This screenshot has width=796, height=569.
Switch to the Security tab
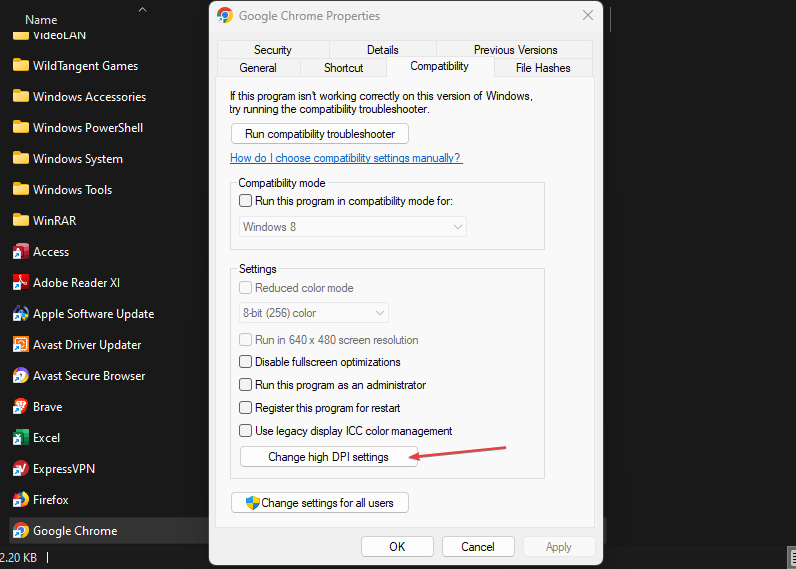tap(273, 50)
